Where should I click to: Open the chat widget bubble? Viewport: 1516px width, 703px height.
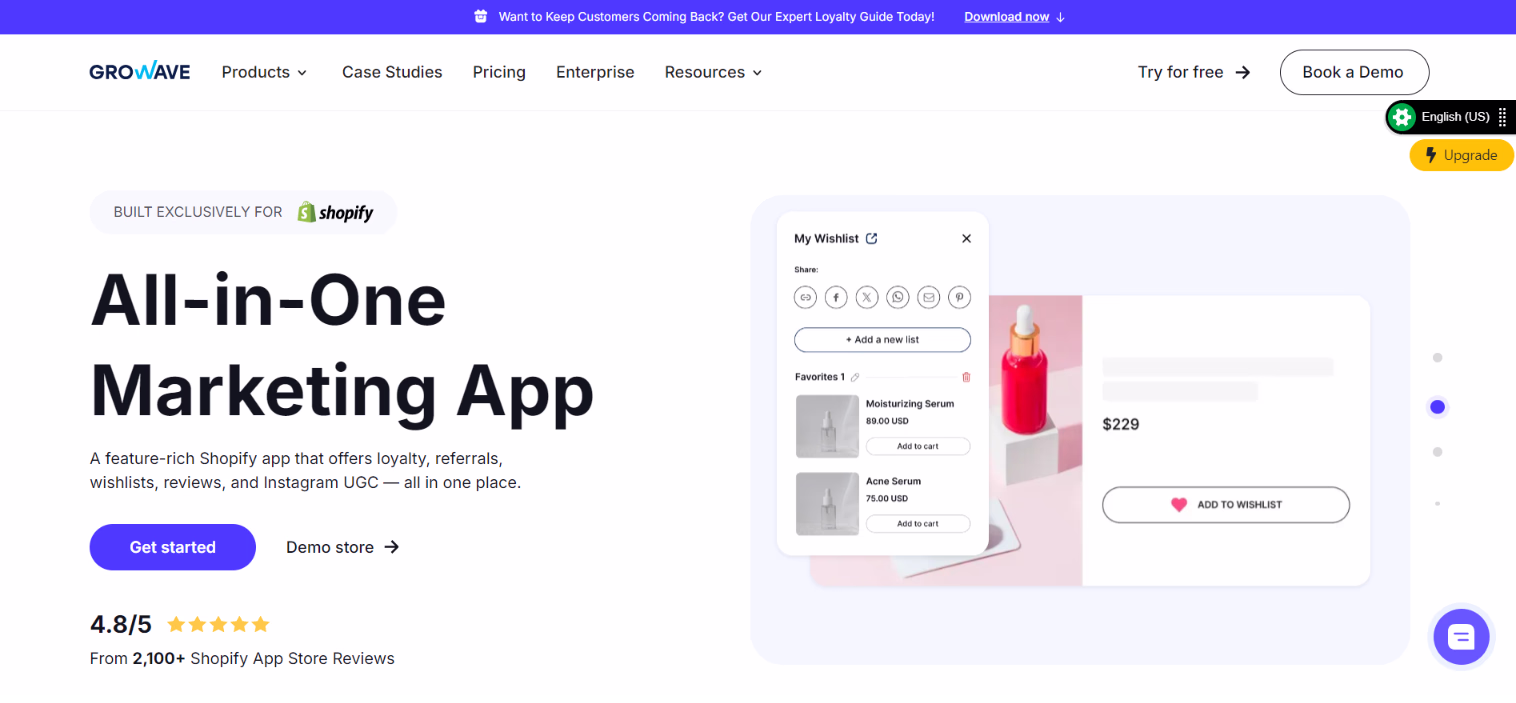pyautogui.click(x=1461, y=636)
